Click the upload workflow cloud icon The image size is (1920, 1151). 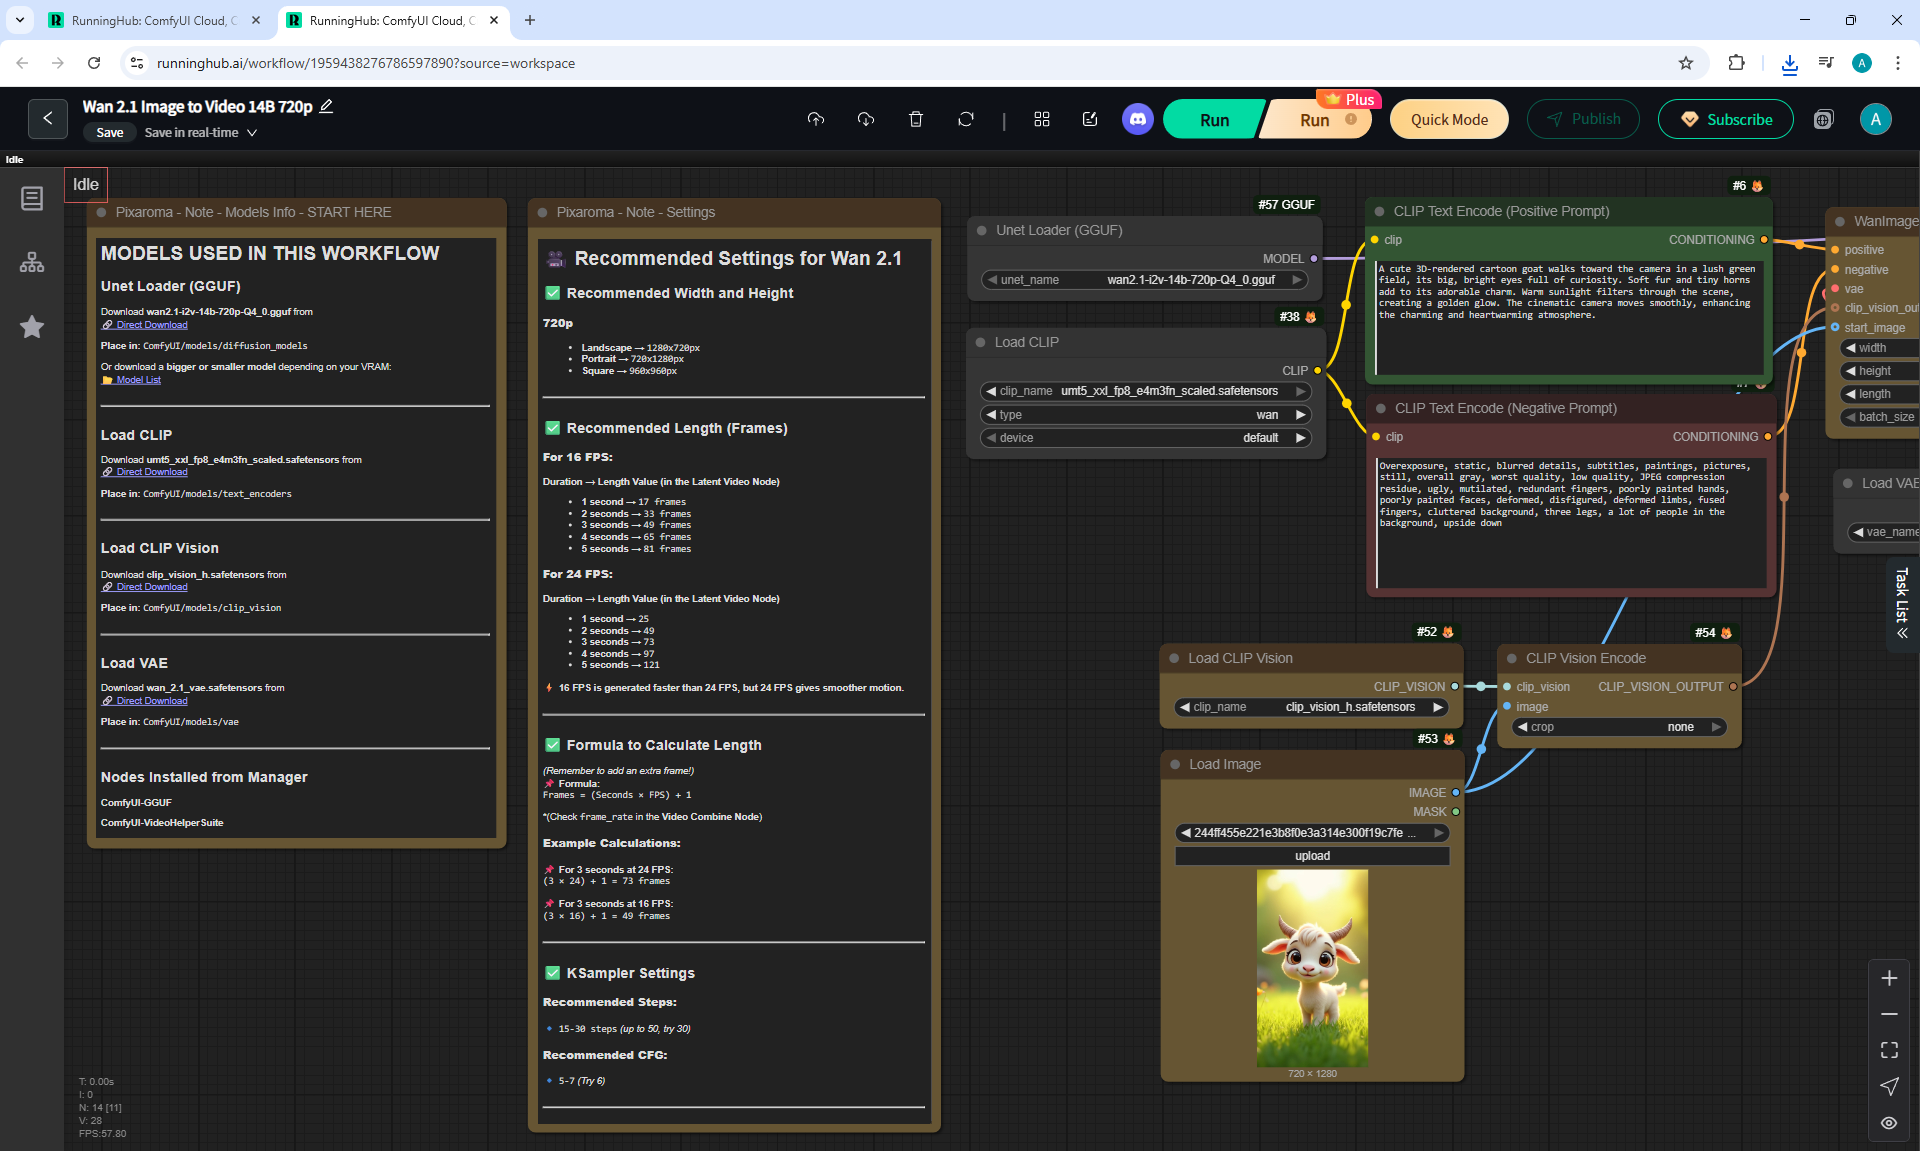816,119
